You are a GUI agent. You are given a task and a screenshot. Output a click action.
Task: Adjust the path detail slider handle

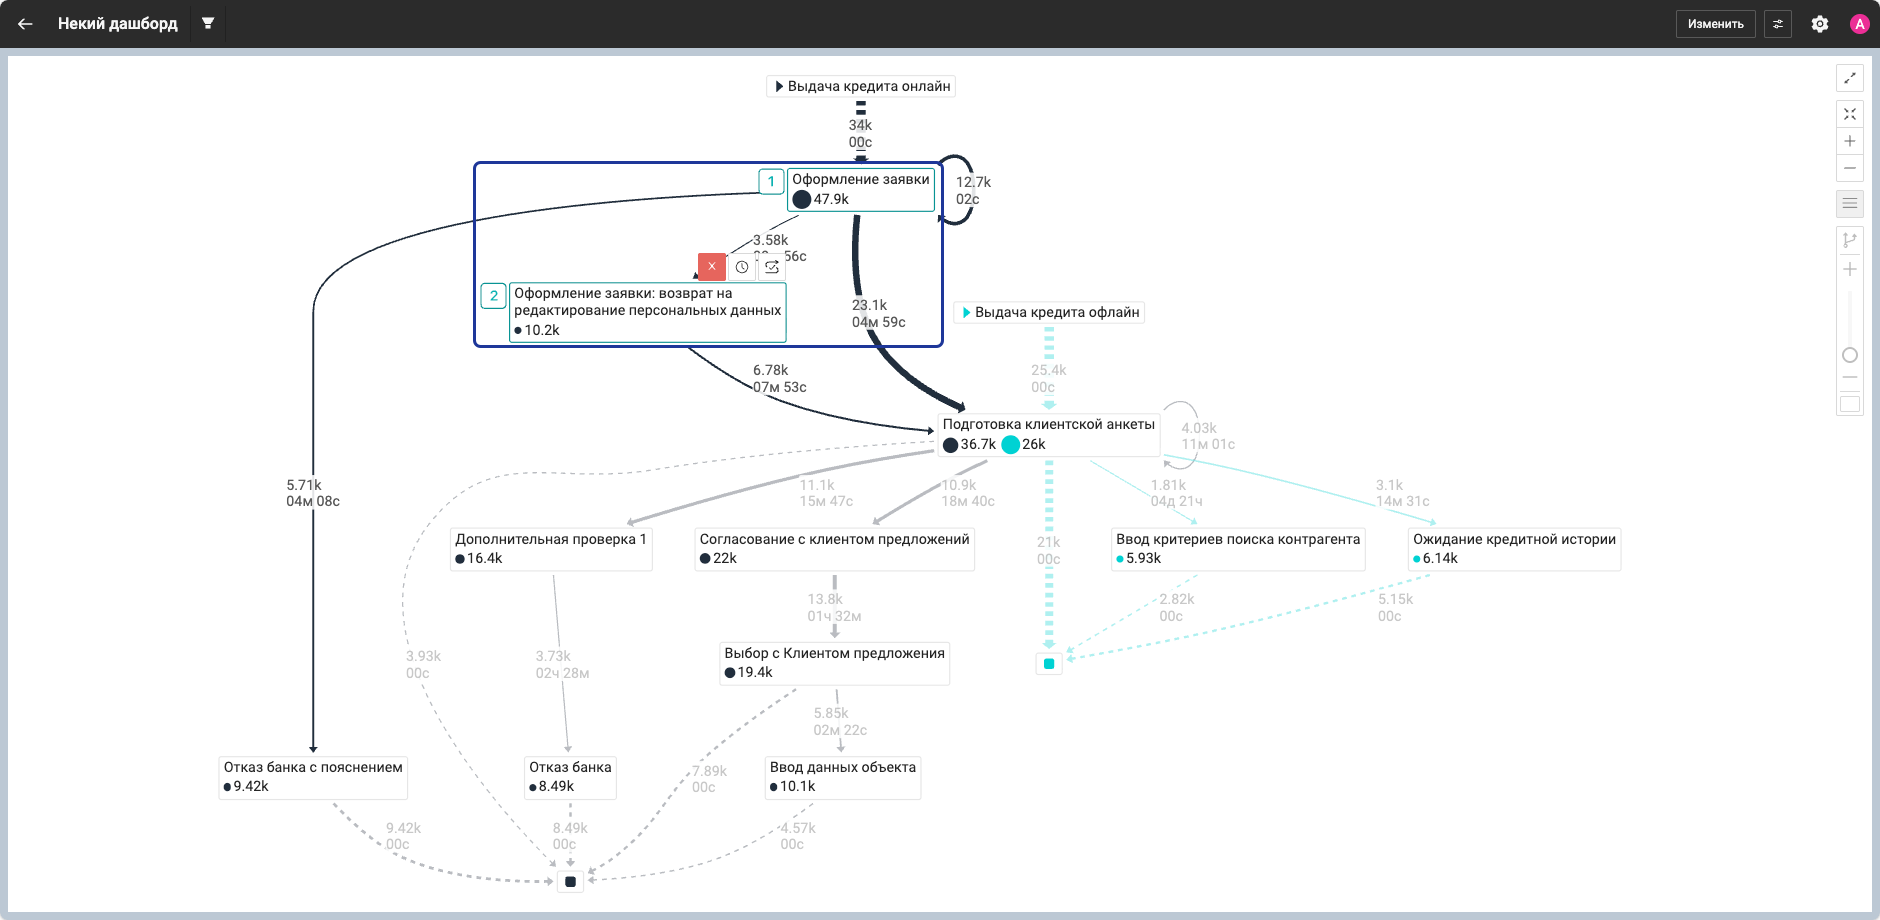tap(1850, 355)
